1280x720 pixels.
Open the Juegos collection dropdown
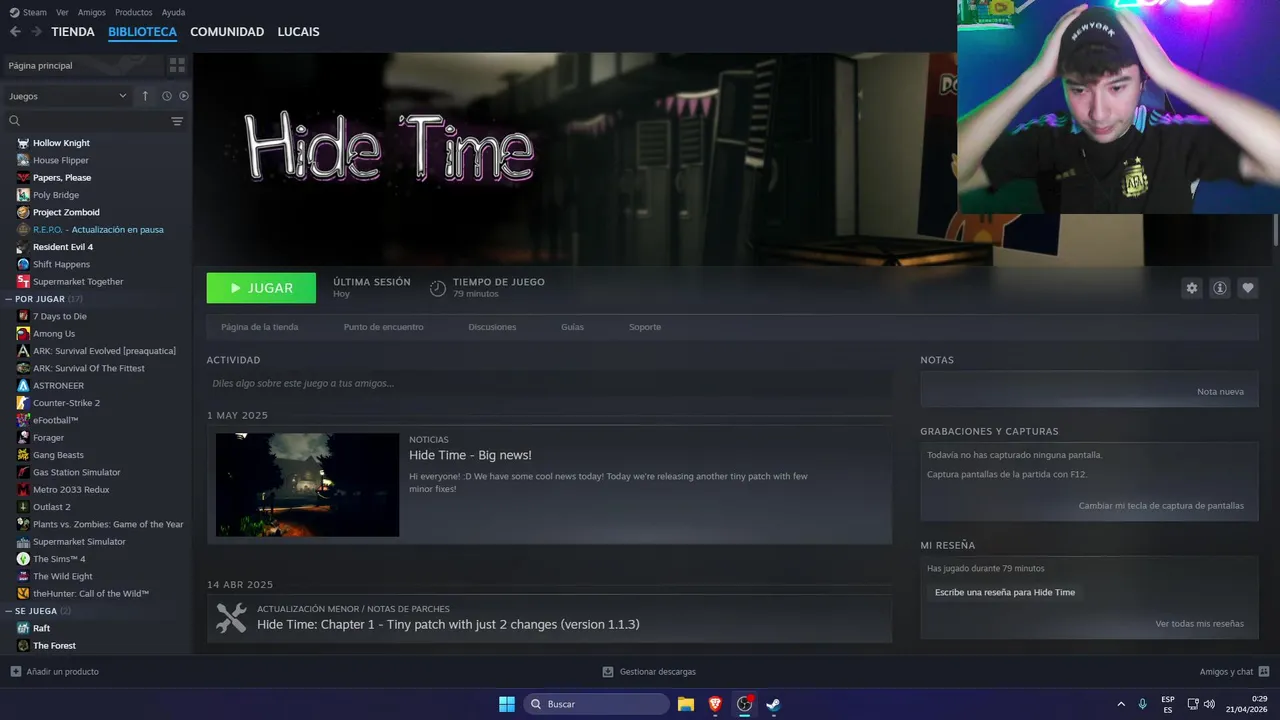pos(68,96)
